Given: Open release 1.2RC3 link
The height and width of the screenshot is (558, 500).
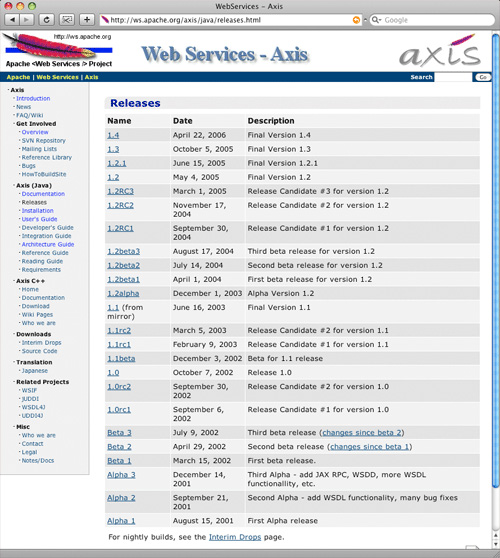Looking at the screenshot, I should point(120,191).
